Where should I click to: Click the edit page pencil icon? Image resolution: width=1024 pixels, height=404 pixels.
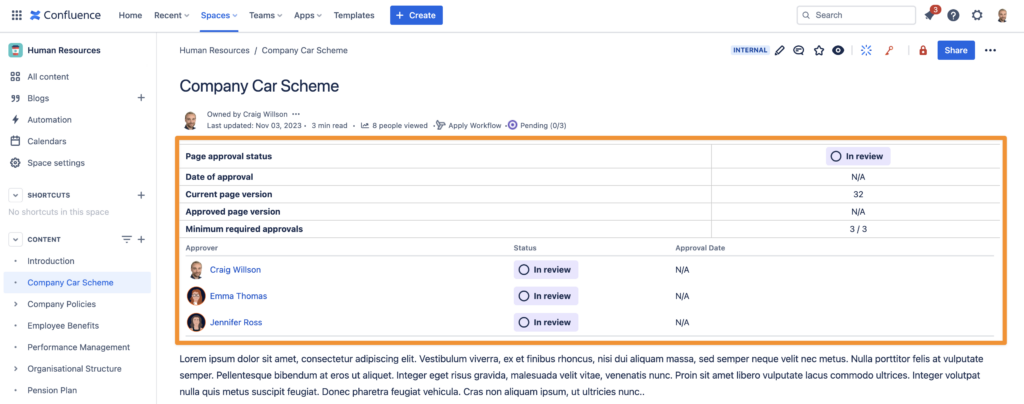(779, 50)
